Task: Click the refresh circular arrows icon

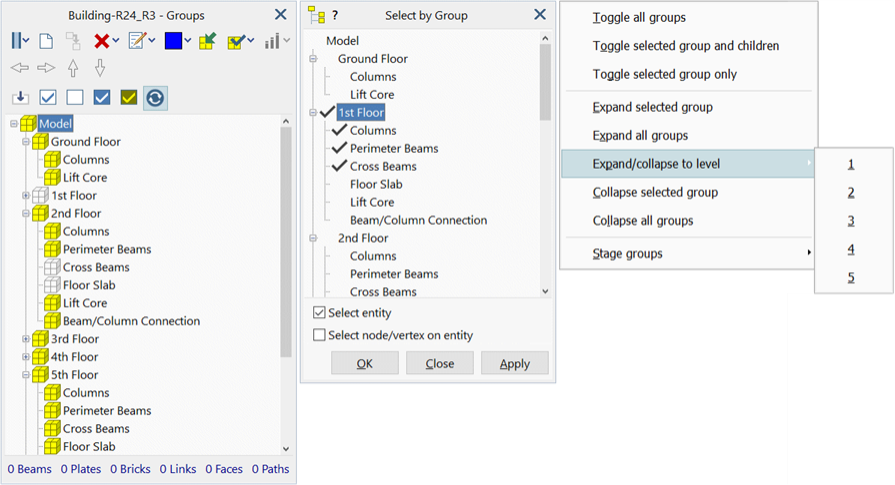Action: (155, 98)
